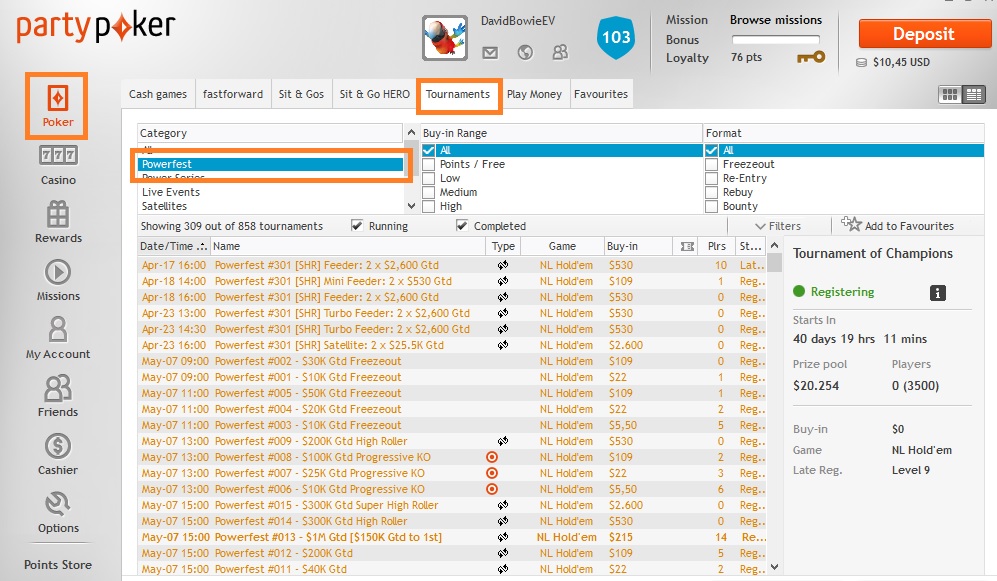Expand the Filters dropdown
The height and width of the screenshot is (581, 997).
pyautogui.click(x=778, y=226)
